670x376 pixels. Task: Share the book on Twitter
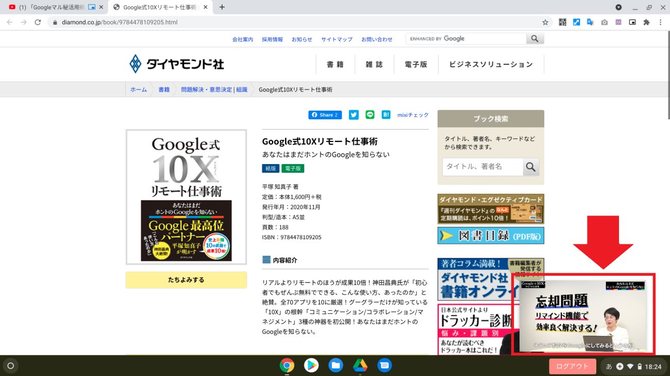tap(354, 115)
